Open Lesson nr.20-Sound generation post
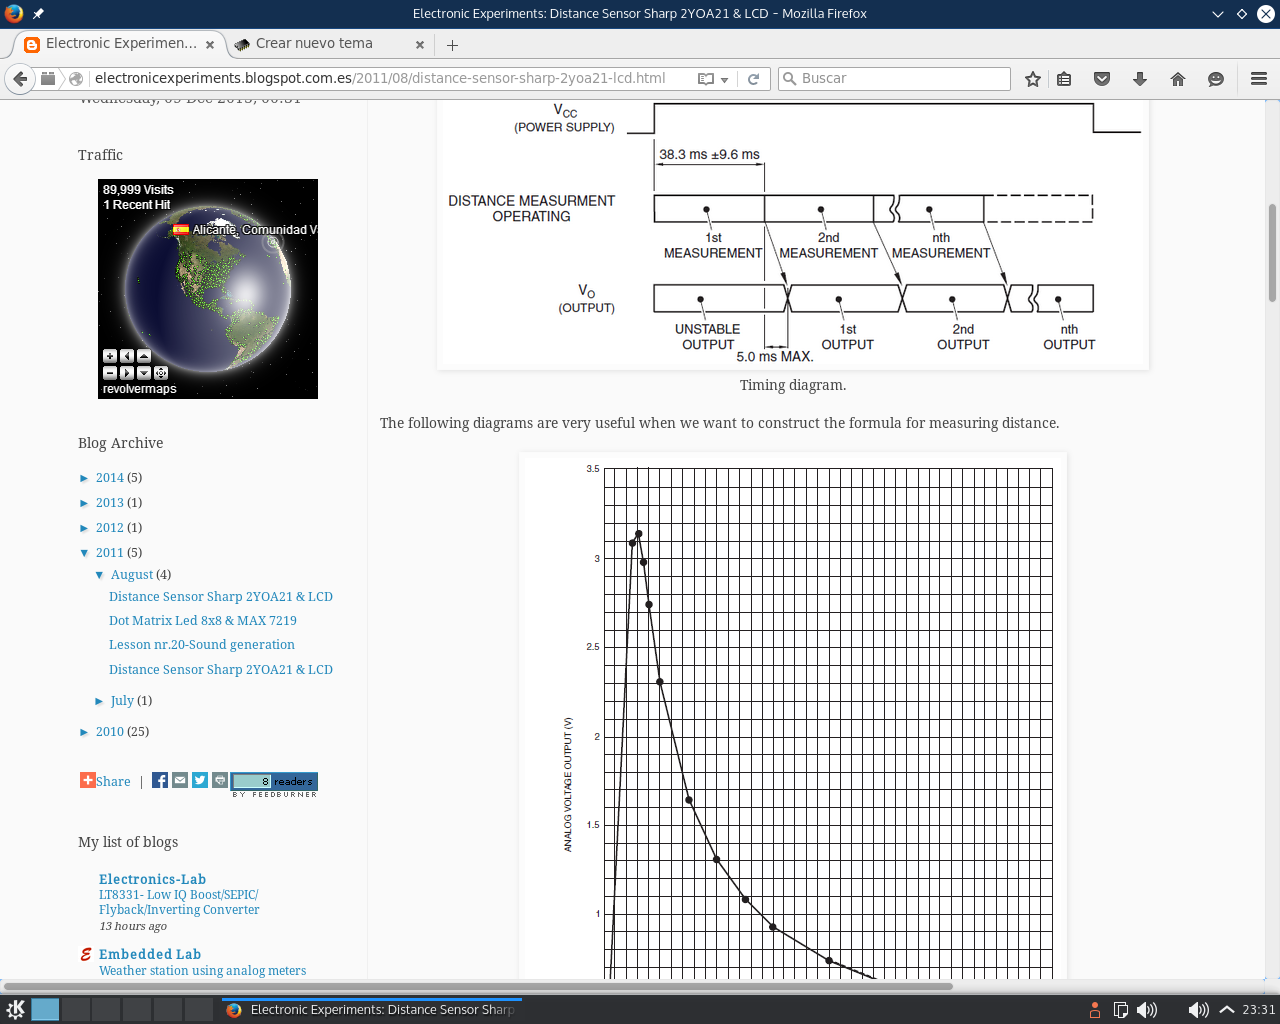Screen dimensions: 1280x1024 (202, 645)
